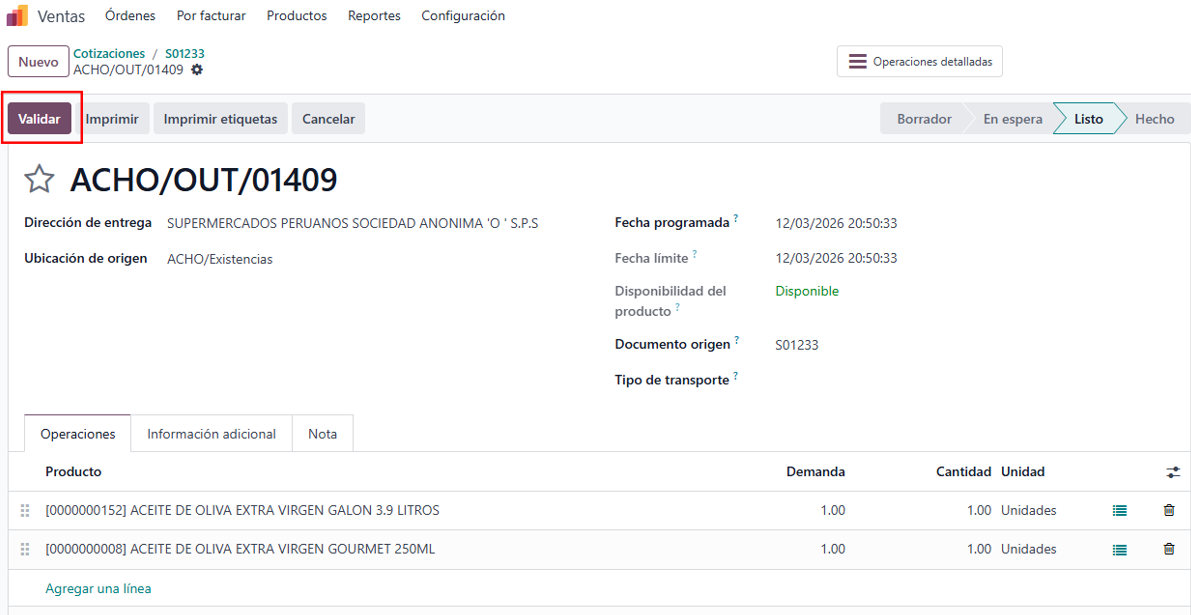Grab drag handle of GALON 3.9 LITROS row
Image resolution: width=1191 pixels, height=615 pixels.
pyautogui.click(x=25, y=511)
